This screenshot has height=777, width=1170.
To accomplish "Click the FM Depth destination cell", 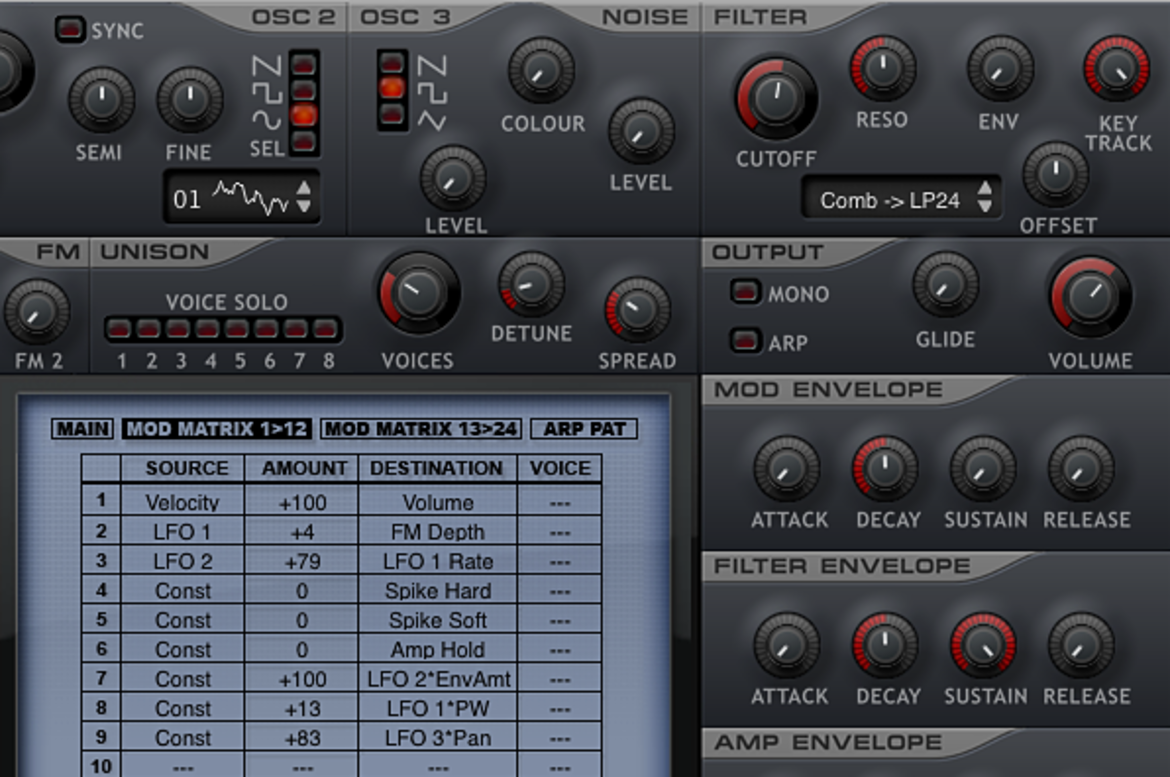I will 438,532.
